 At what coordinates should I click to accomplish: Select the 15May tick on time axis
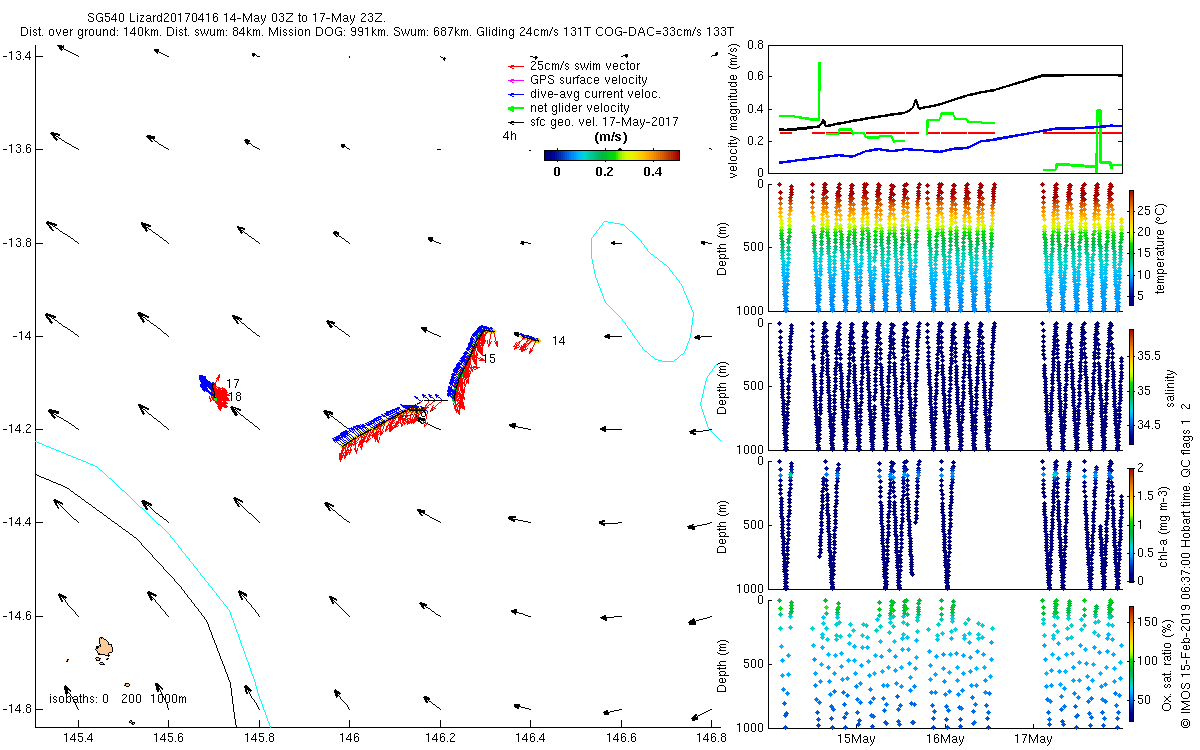coord(857,739)
